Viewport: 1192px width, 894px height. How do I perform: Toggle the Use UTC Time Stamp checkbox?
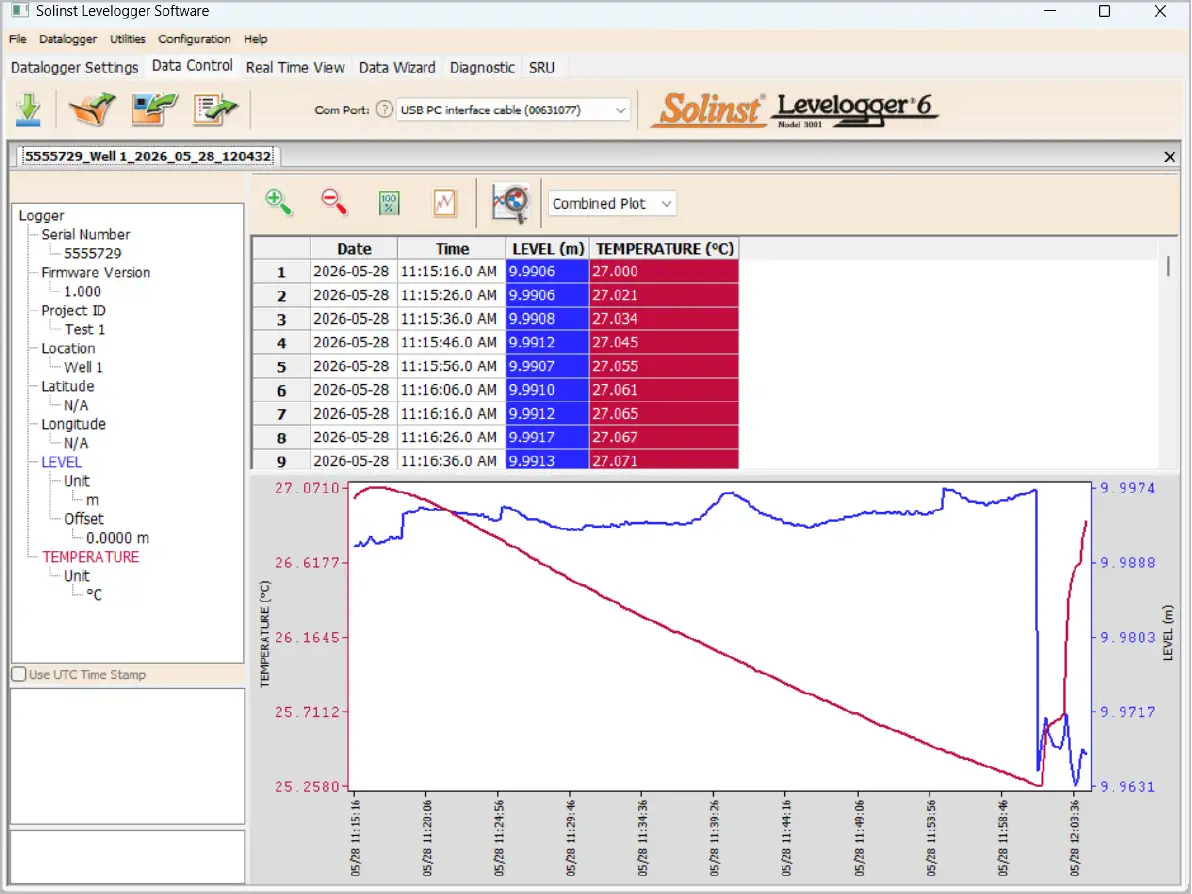[19, 674]
